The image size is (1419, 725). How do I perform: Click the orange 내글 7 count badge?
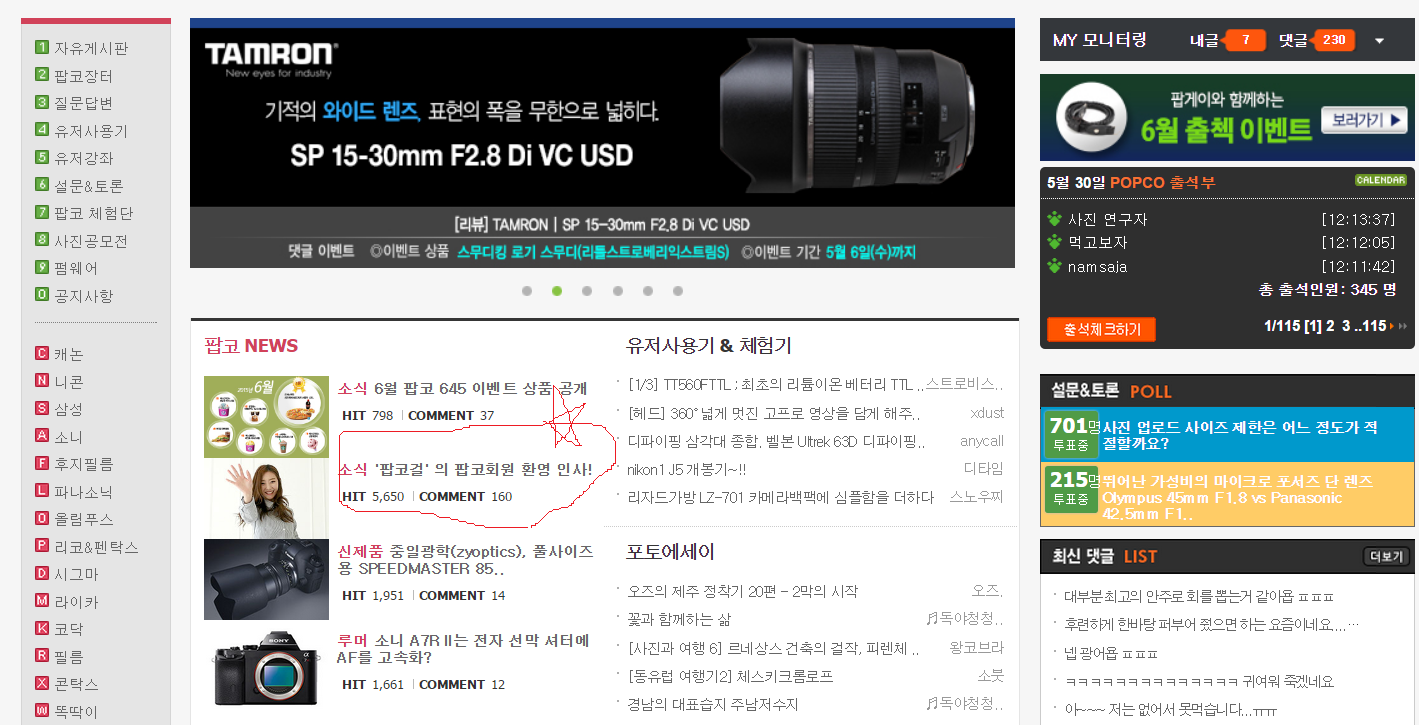pyautogui.click(x=1245, y=40)
